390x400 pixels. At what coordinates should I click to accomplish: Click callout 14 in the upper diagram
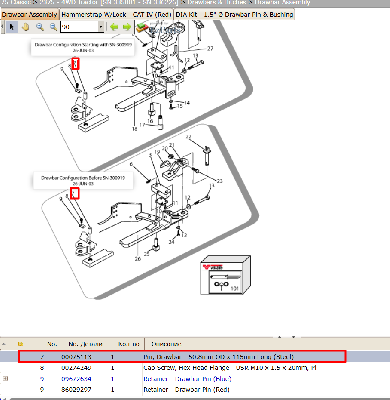[187, 103]
